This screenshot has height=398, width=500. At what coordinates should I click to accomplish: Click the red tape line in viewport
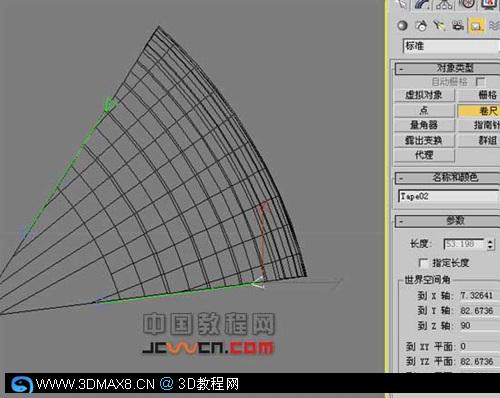click(x=262, y=238)
